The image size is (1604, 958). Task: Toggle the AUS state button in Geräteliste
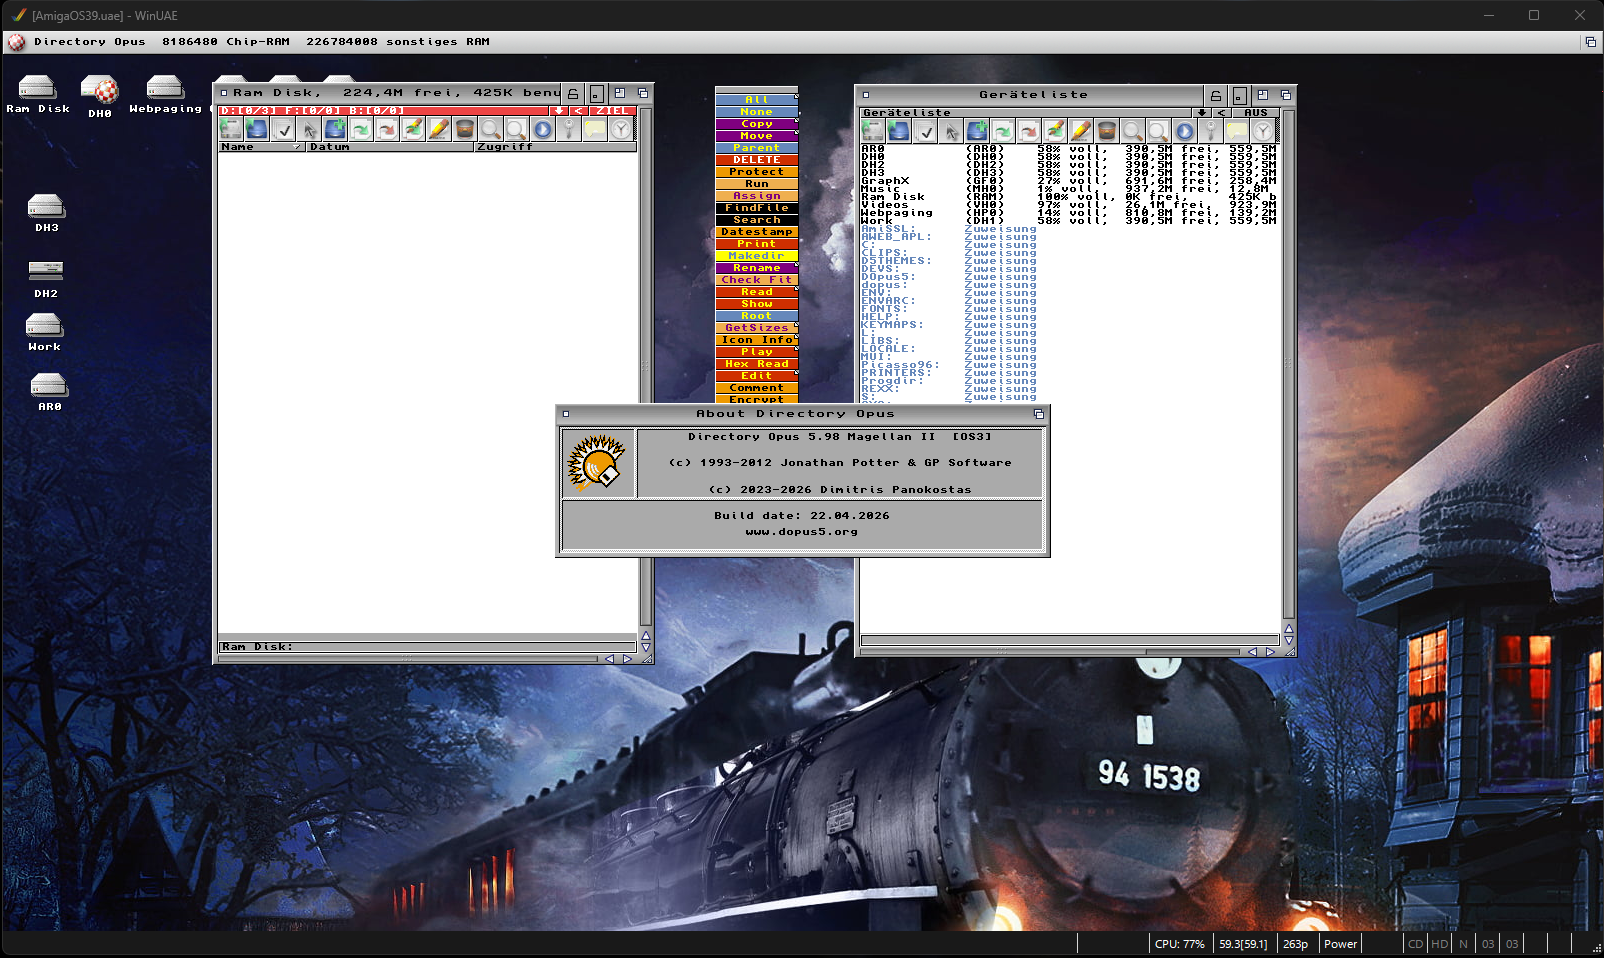(1255, 113)
